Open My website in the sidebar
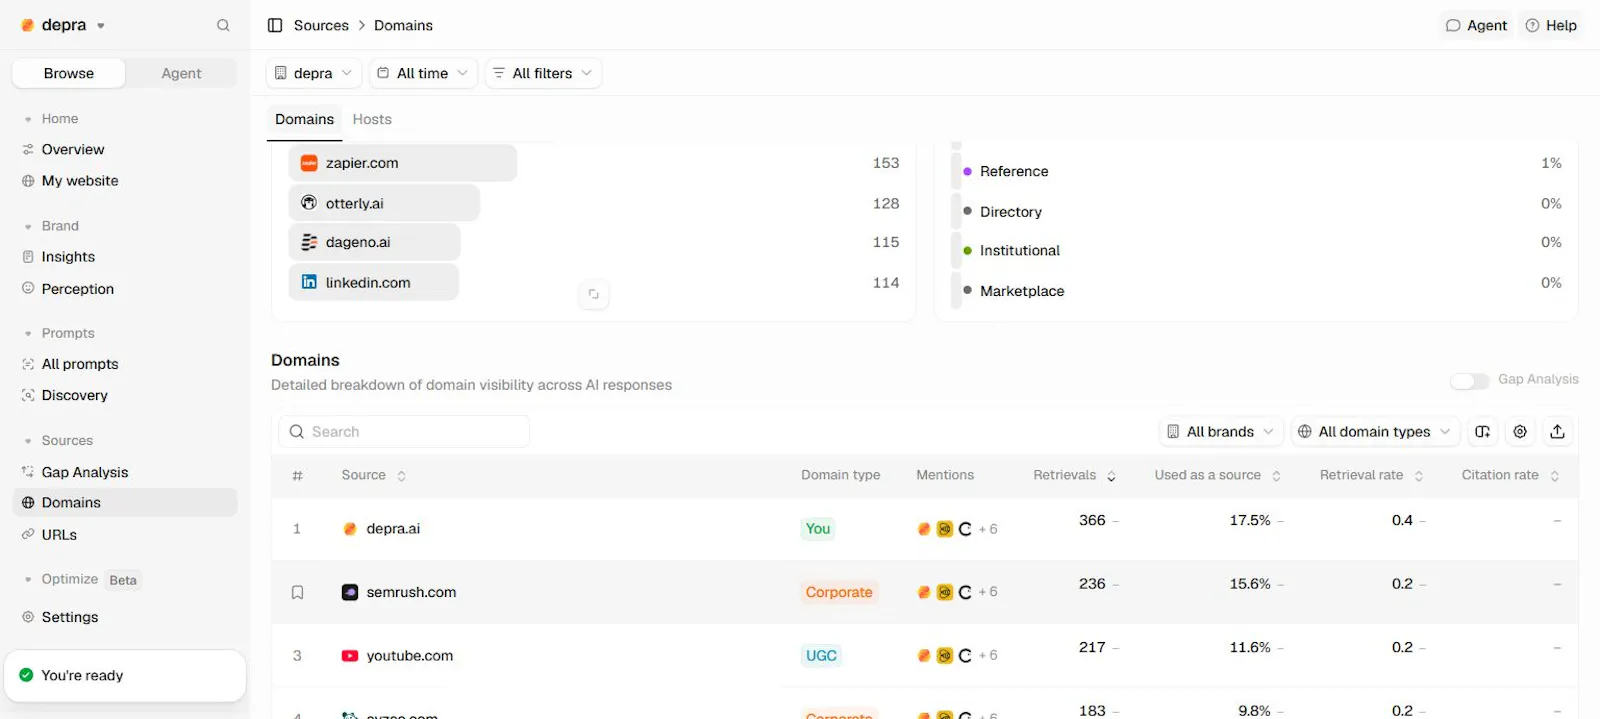This screenshot has width=1600, height=719. [x=80, y=181]
